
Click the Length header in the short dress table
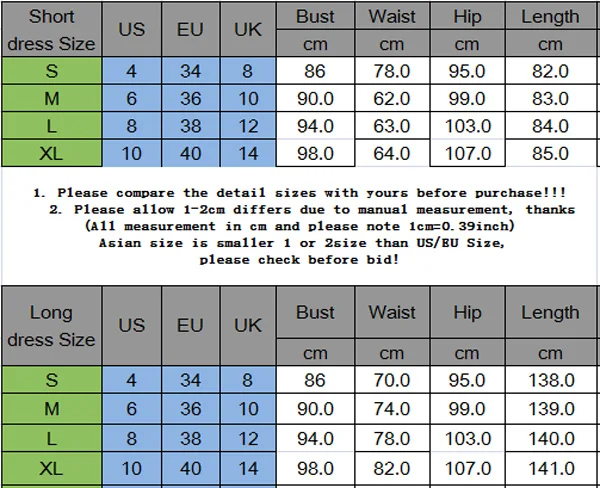click(551, 16)
